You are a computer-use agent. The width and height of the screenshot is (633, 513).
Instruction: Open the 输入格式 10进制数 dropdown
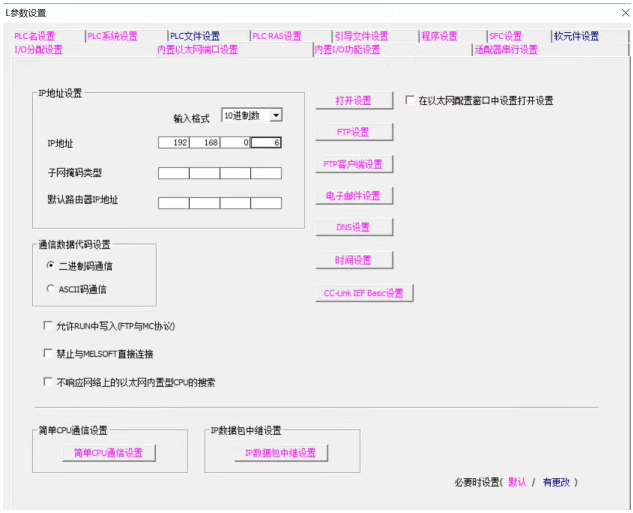tap(275, 115)
